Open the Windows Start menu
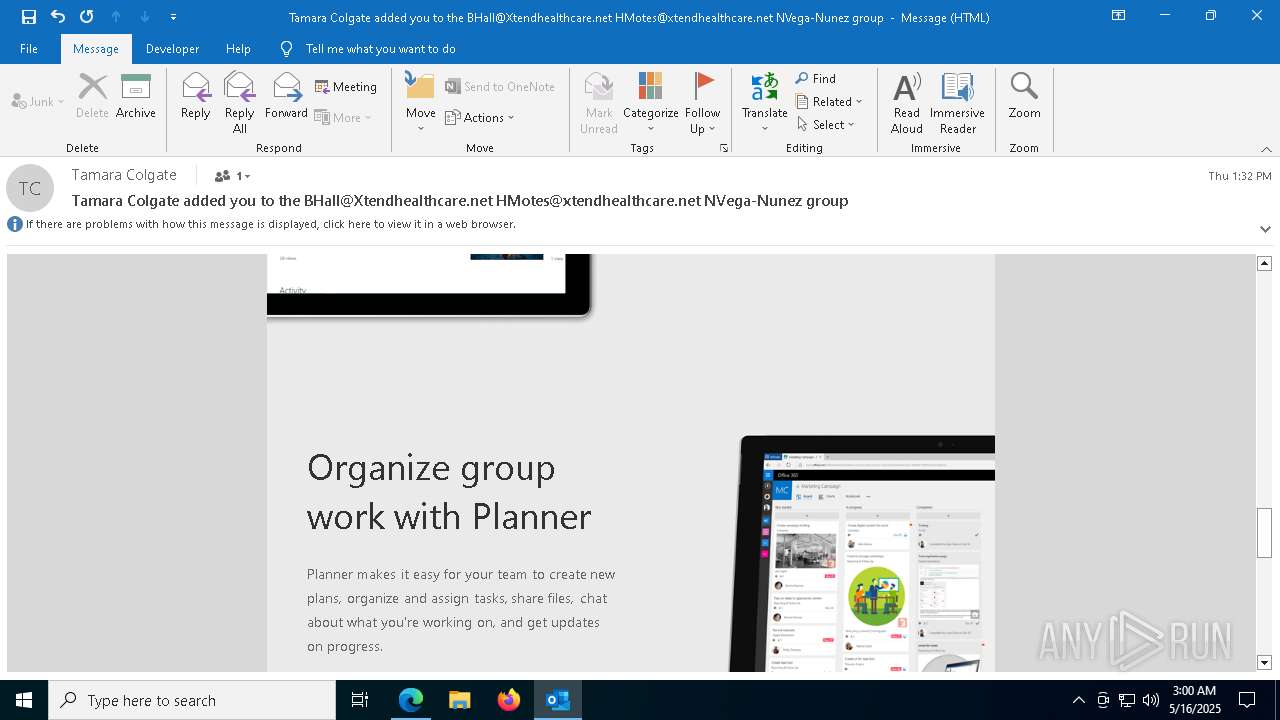 click(24, 700)
